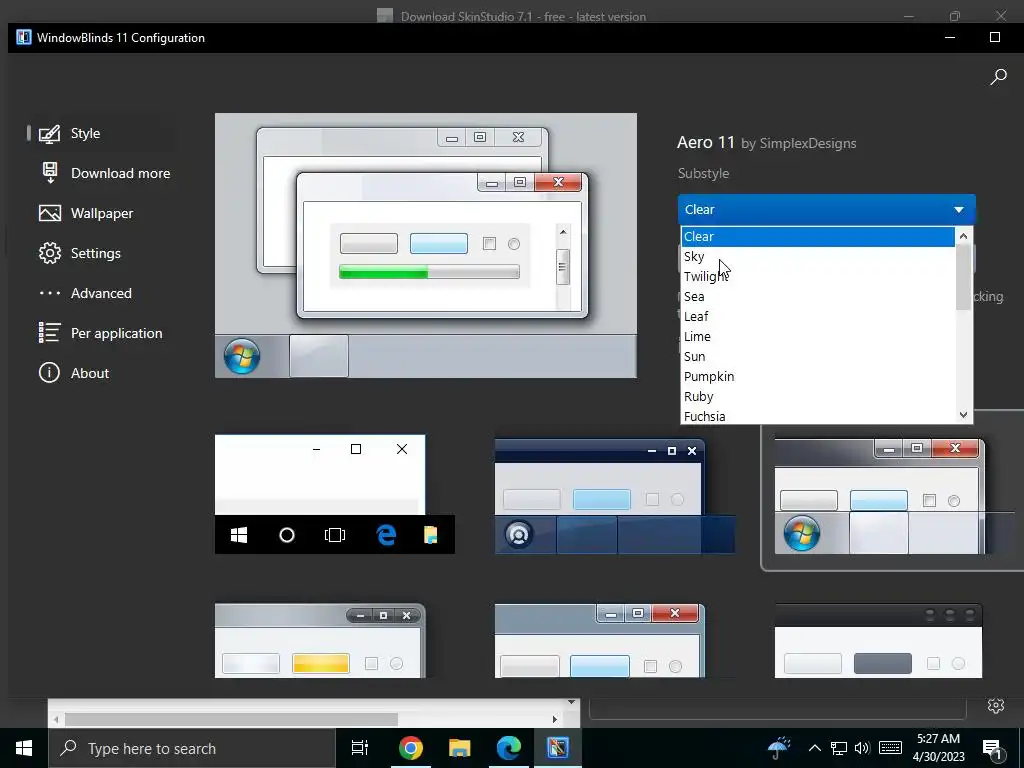Click the Per application list icon
Screen dimensions: 1024x768
point(50,333)
